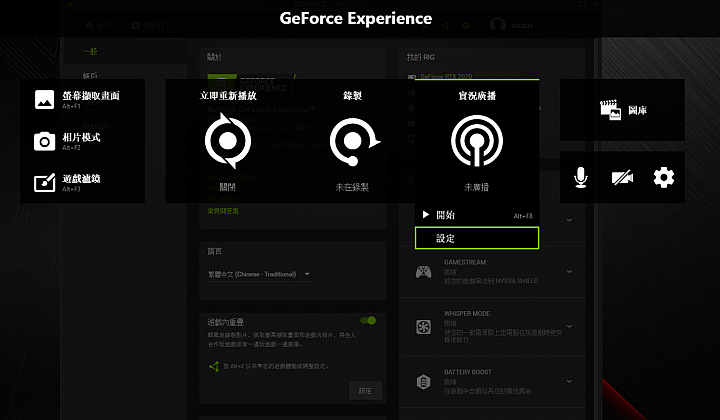The width and height of the screenshot is (720, 420).
Task: Toggle the in-game overlay switch in background window
Action: (368, 320)
